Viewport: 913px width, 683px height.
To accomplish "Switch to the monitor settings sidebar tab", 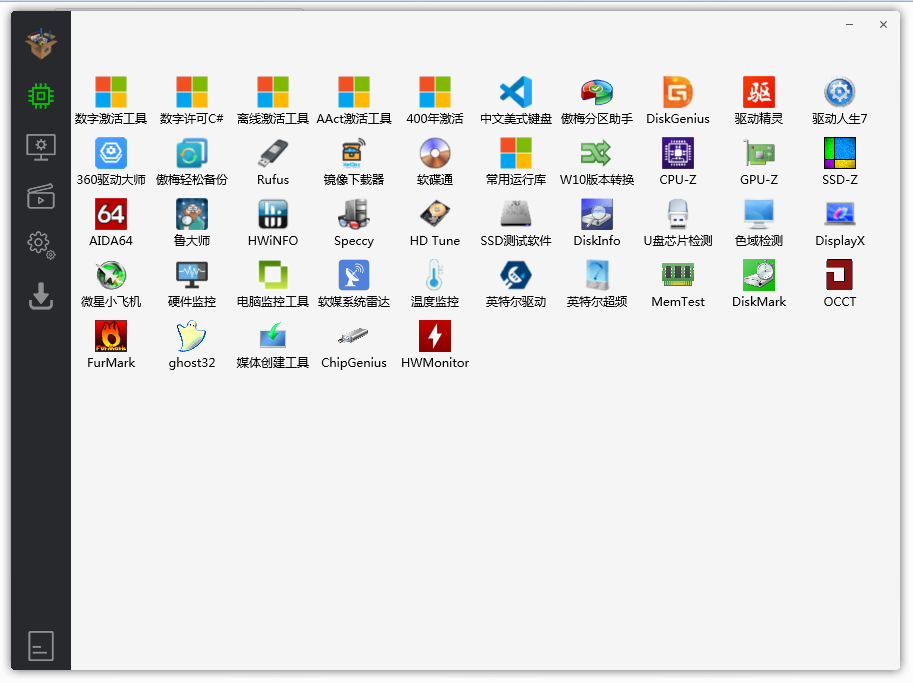I will [41, 146].
